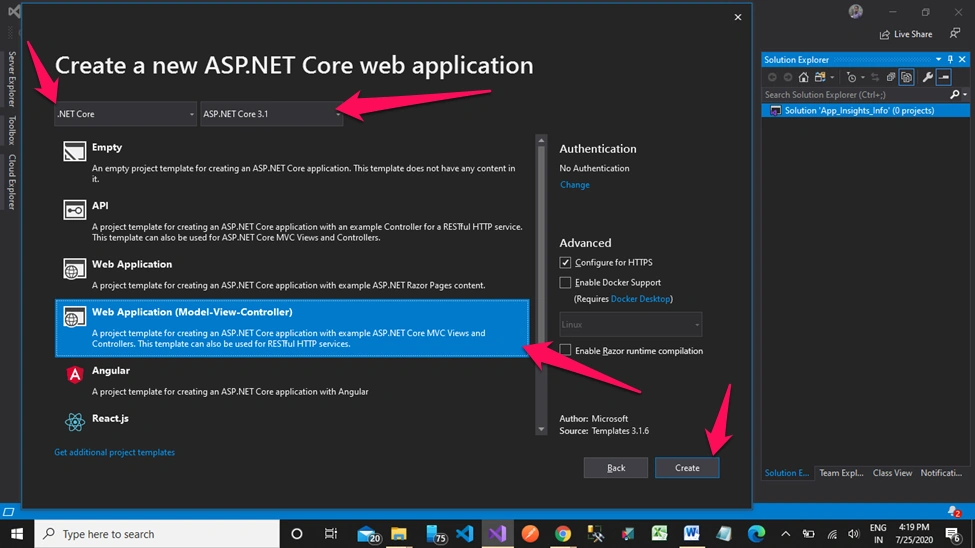Uncheck Configure for HTTPS
Image resolution: width=975 pixels, height=548 pixels.
point(565,262)
